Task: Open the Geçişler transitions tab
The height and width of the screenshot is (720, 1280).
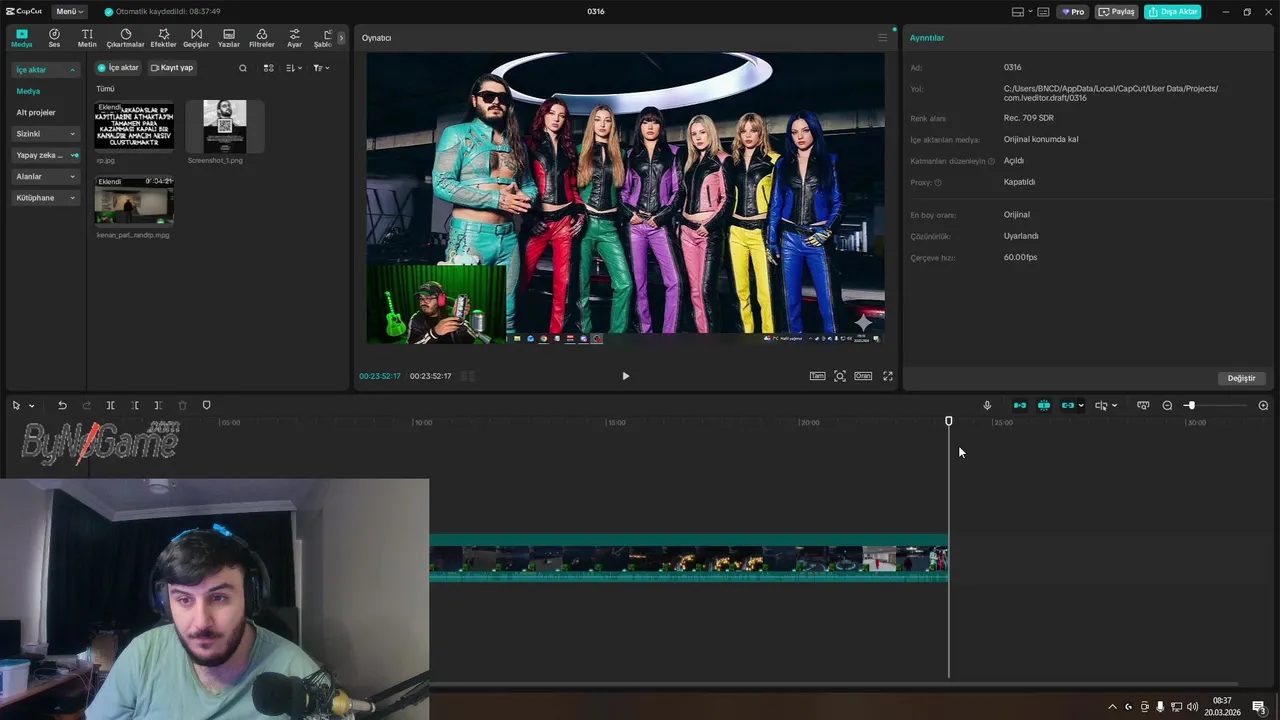Action: (x=196, y=38)
